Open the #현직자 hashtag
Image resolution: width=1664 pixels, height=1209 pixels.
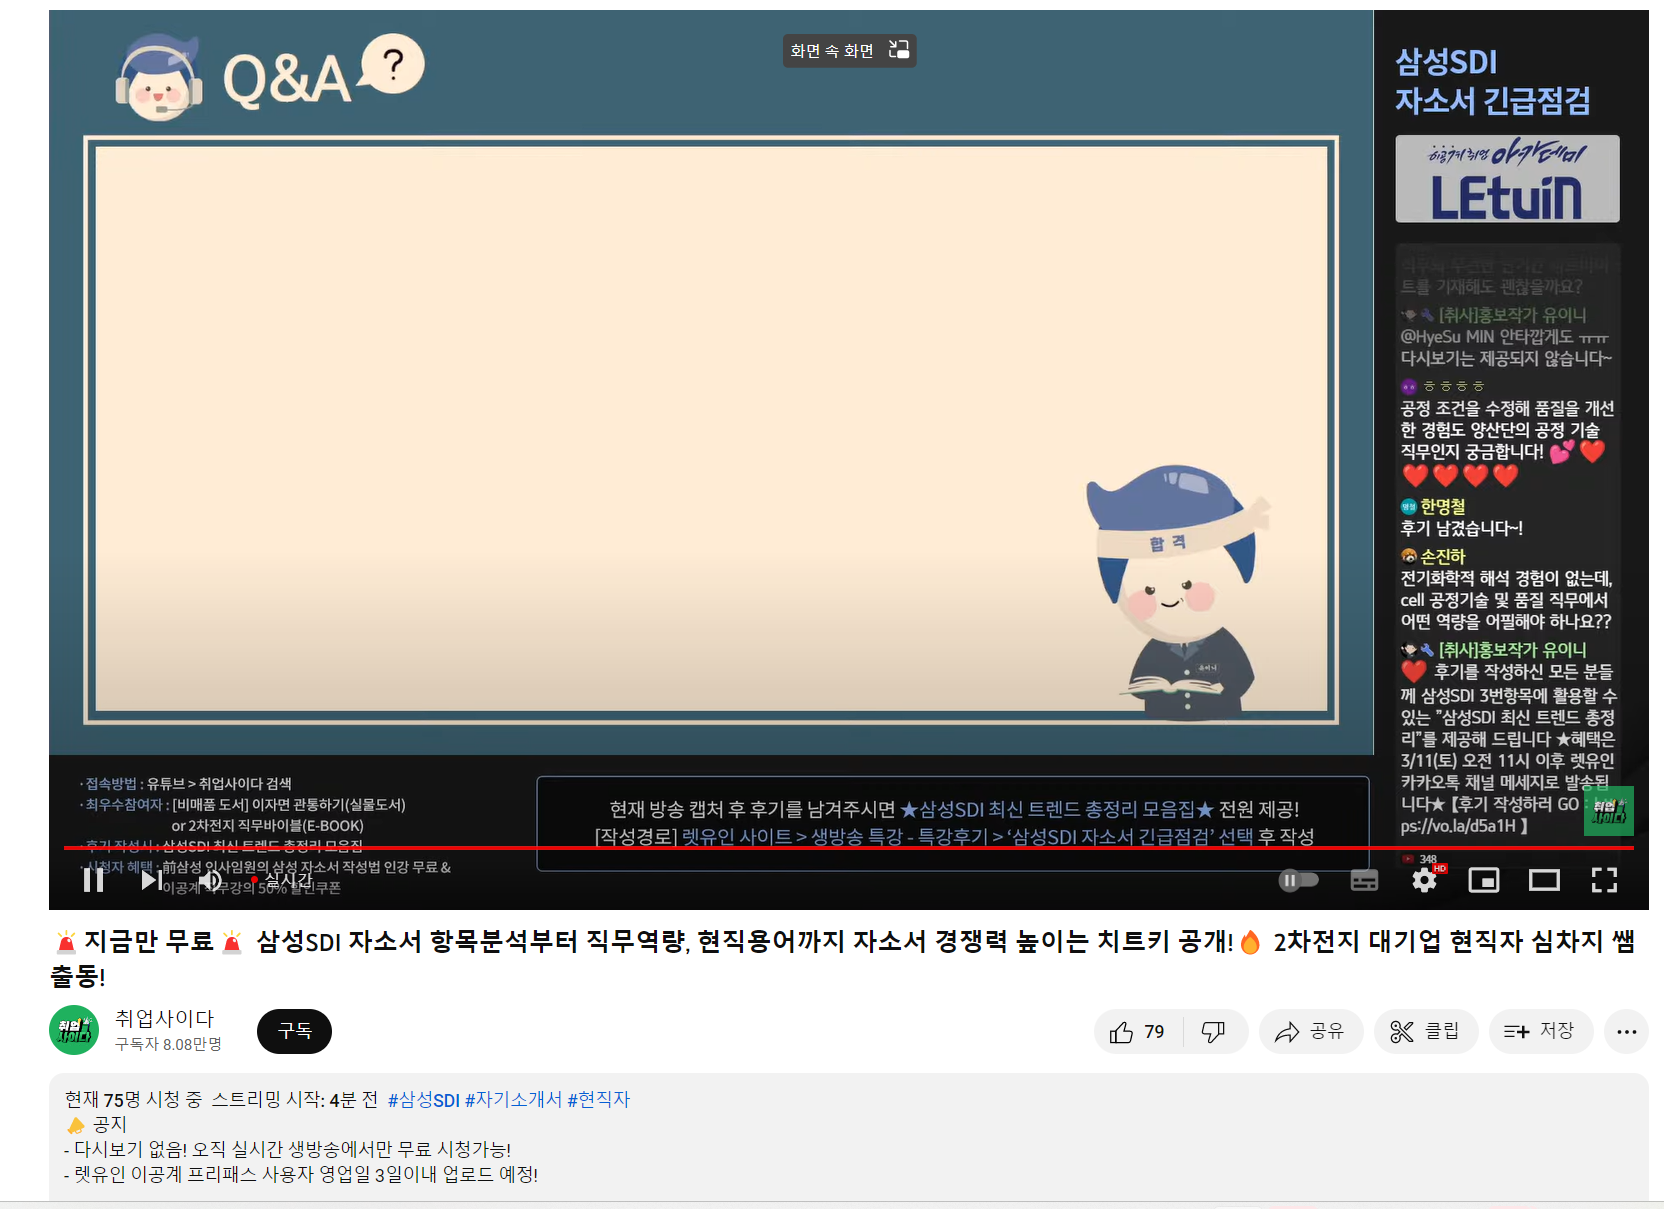click(x=598, y=1100)
